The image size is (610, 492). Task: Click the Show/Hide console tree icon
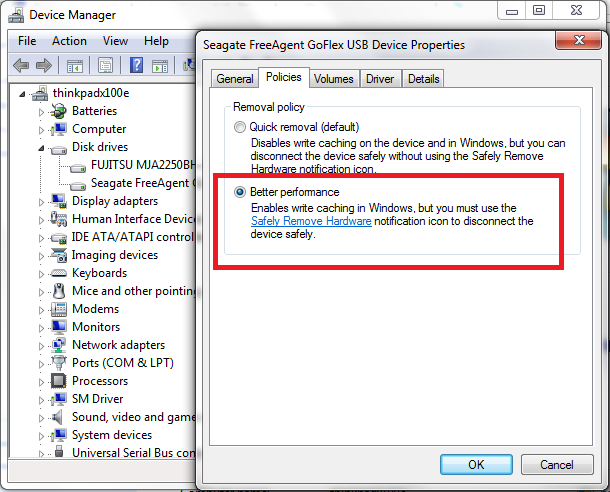(x=75, y=65)
